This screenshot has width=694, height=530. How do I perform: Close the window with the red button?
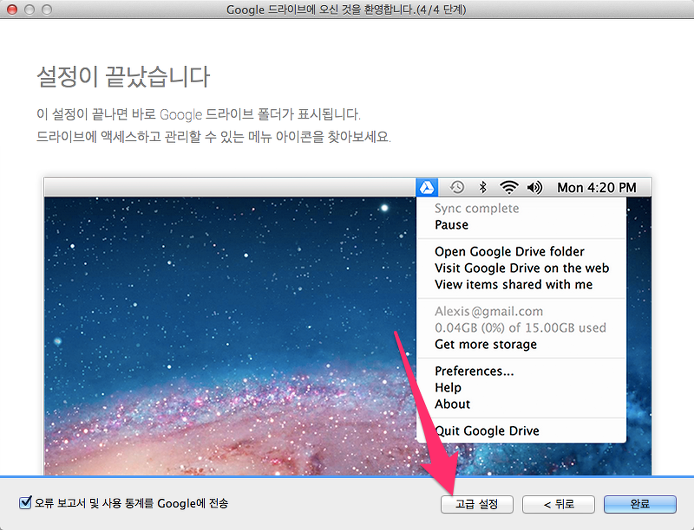12,9
